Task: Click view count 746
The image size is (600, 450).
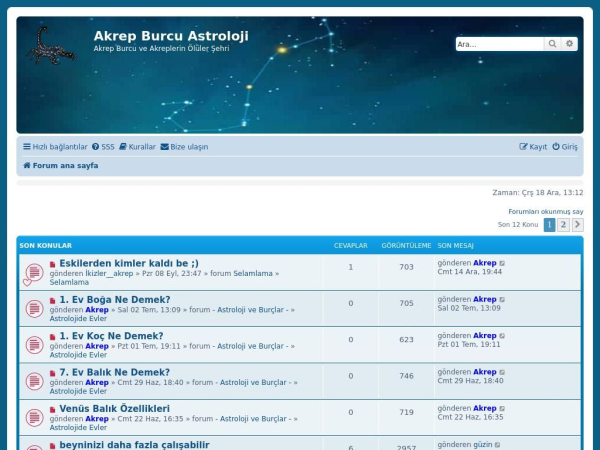Action: click(x=406, y=376)
